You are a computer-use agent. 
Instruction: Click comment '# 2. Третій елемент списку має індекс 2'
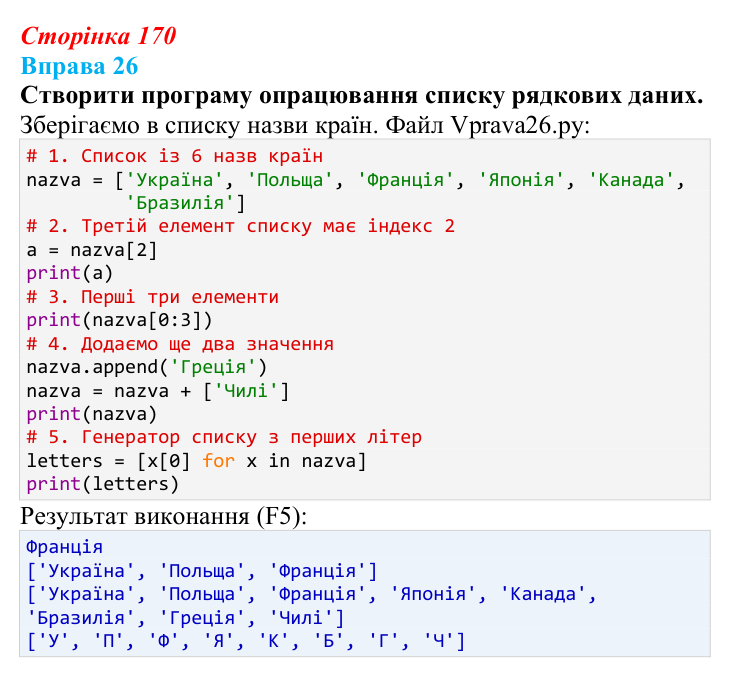pyautogui.click(x=240, y=226)
